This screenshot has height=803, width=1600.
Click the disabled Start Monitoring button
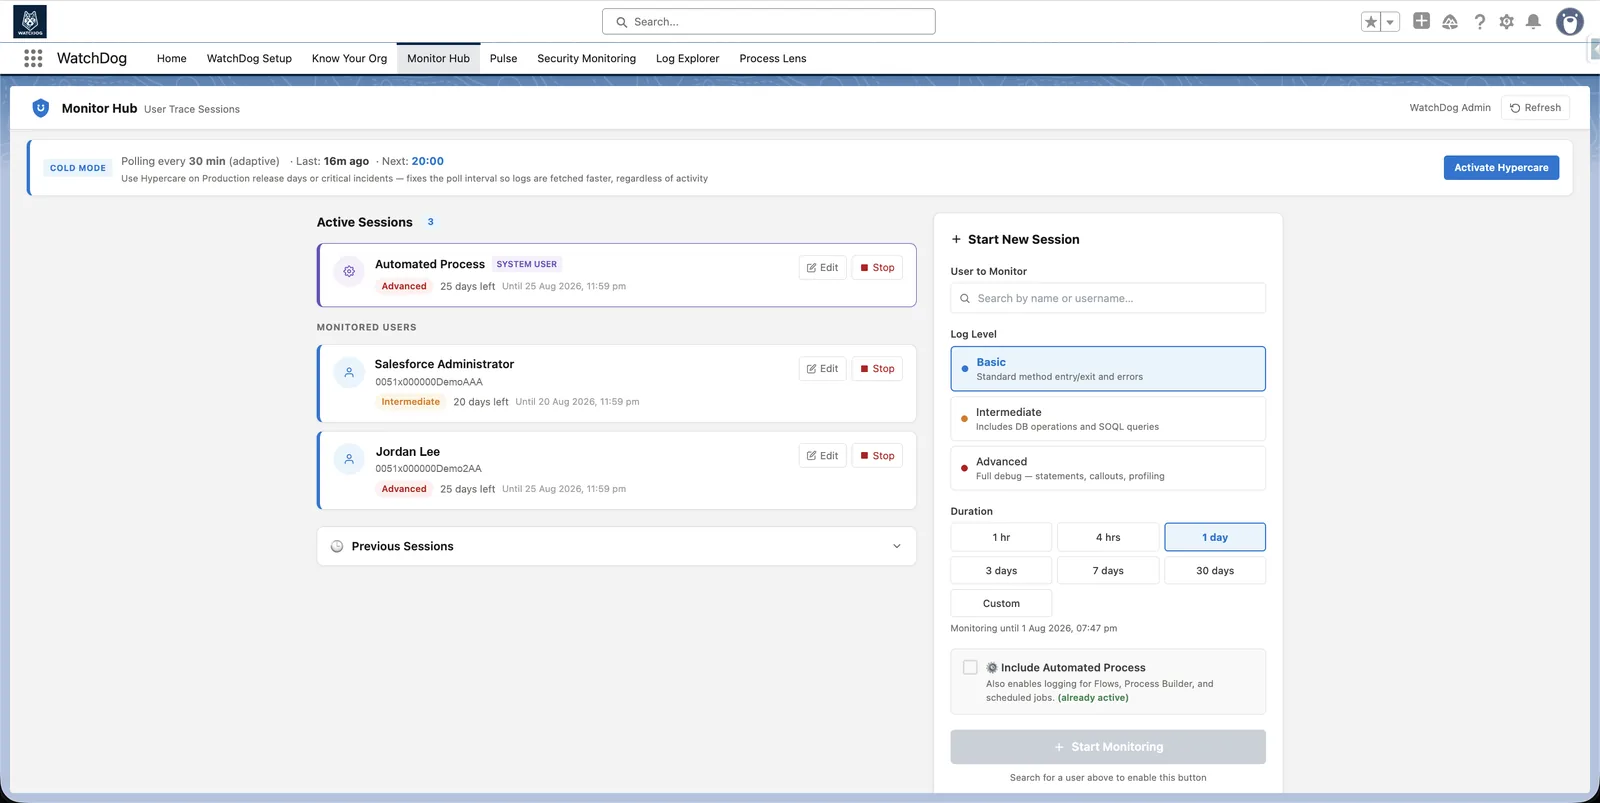[1108, 747]
